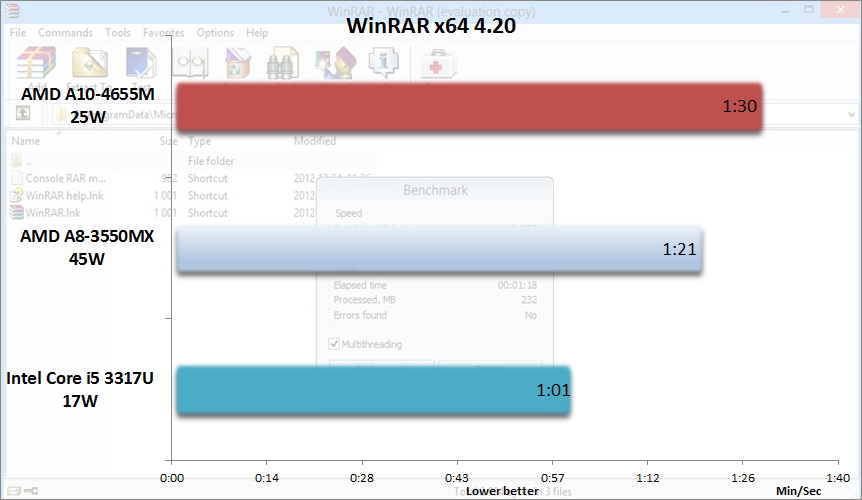Open the Info toolbar icon

tap(383, 63)
